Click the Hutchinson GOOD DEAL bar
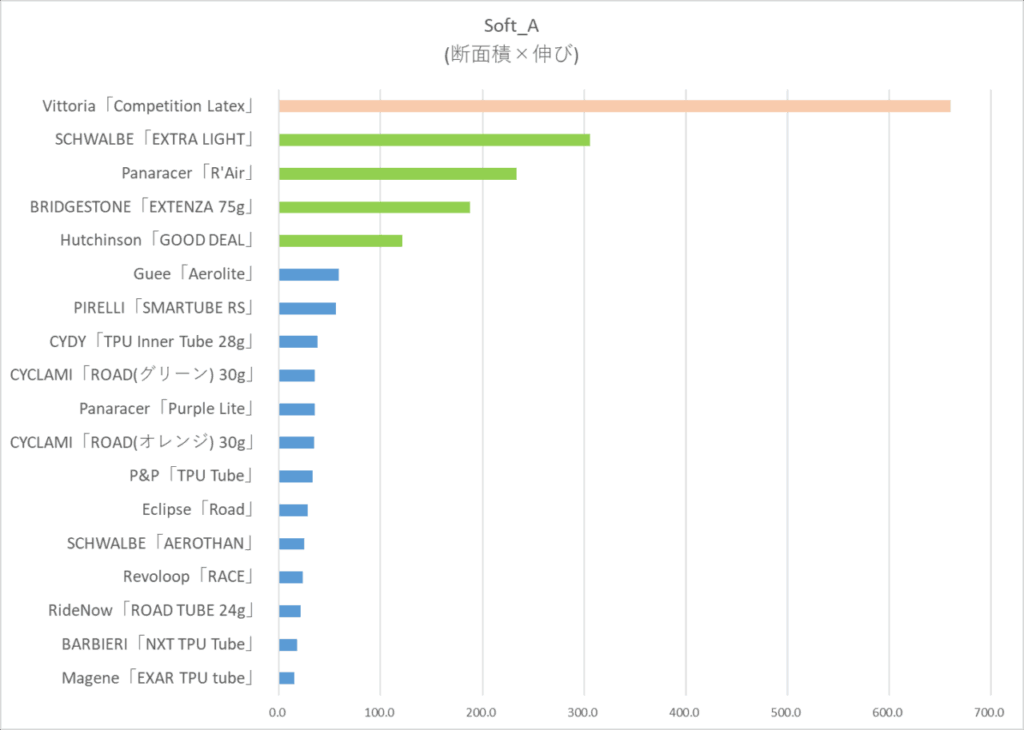Screen dimensions: 1024x730 340,241
